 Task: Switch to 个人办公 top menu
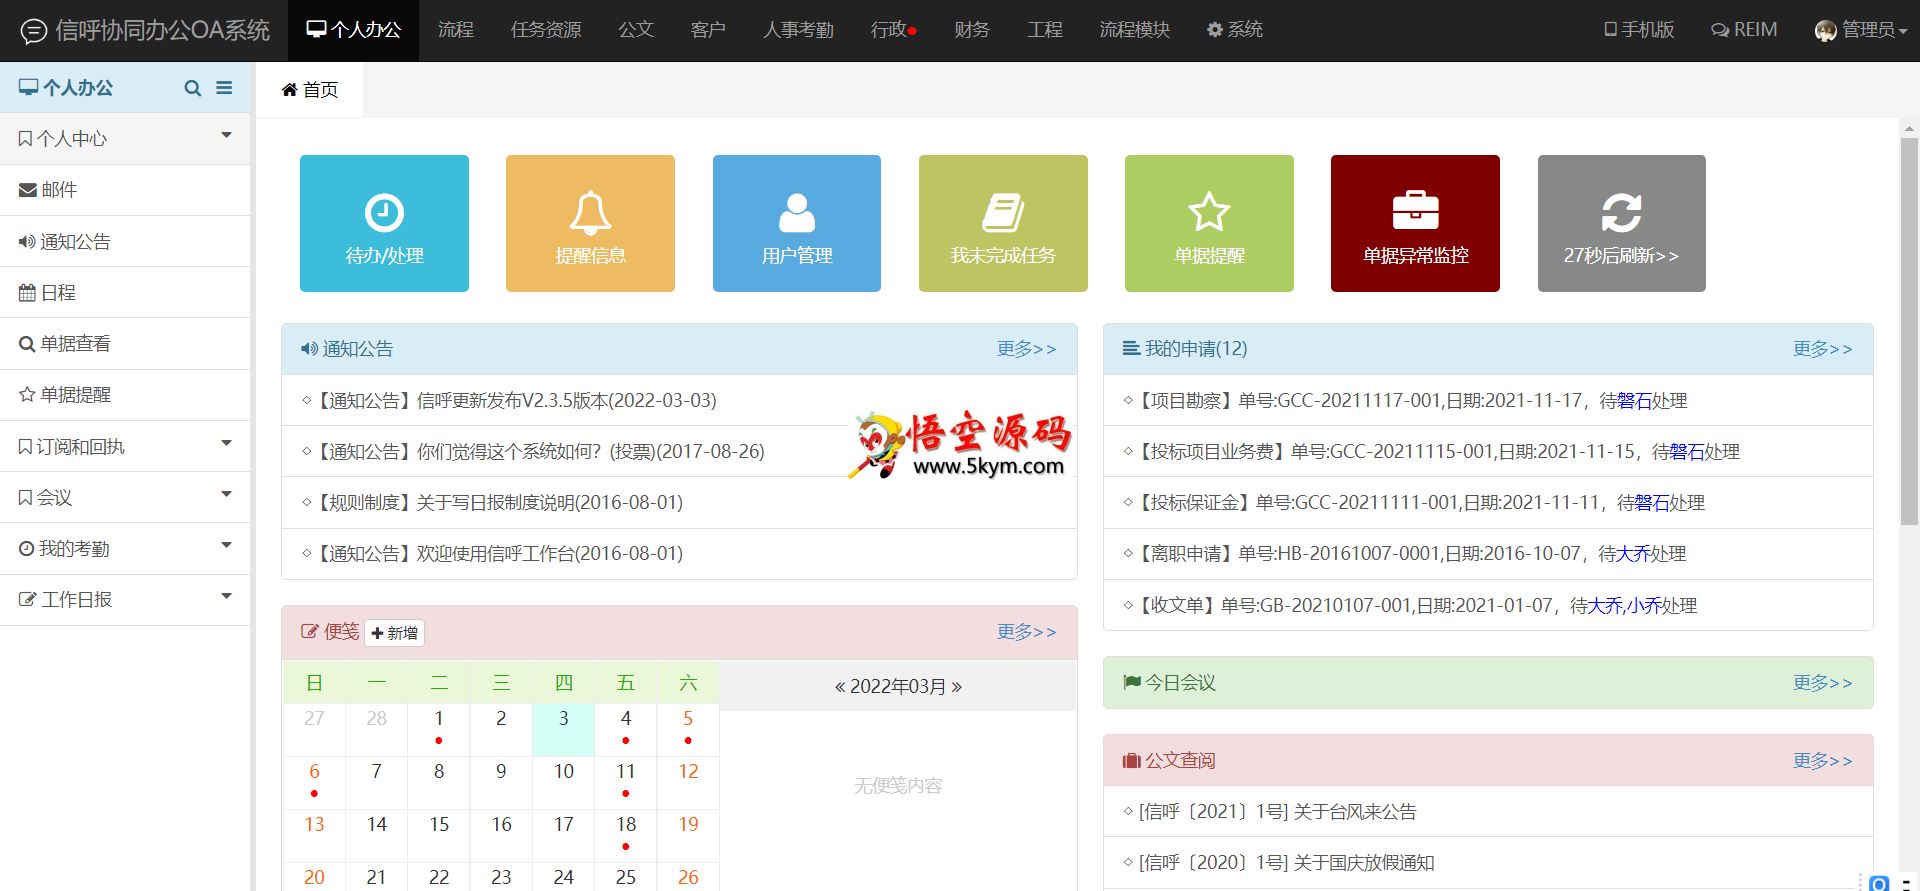click(354, 30)
